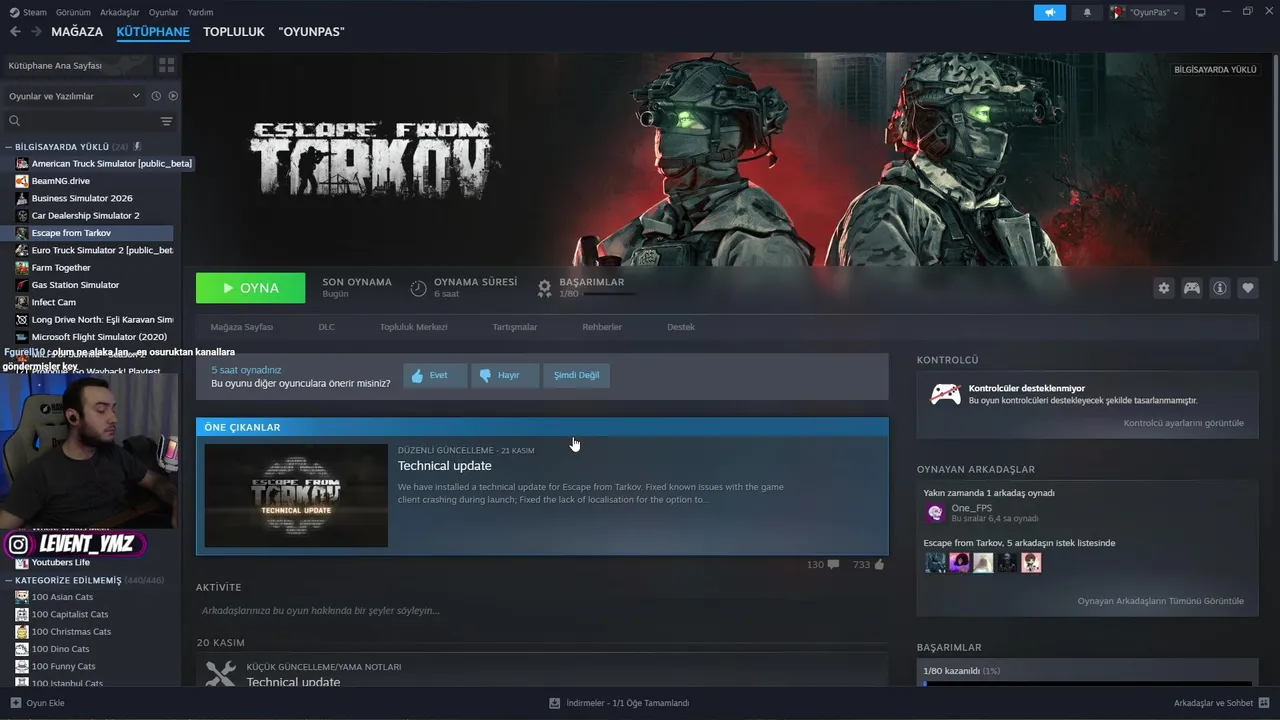Click the downloads icon in the bottom bar
1280x720 pixels.
pyautogui.click(x=555, y=703)
